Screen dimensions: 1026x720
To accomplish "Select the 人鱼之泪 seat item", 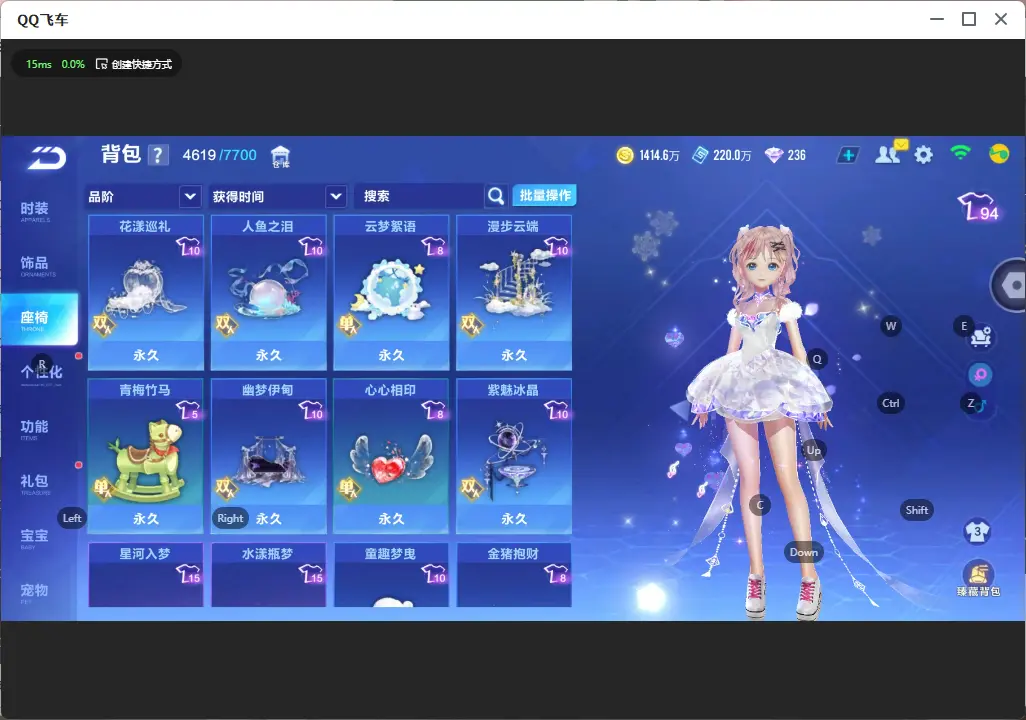I will click(x=268, y=293).
